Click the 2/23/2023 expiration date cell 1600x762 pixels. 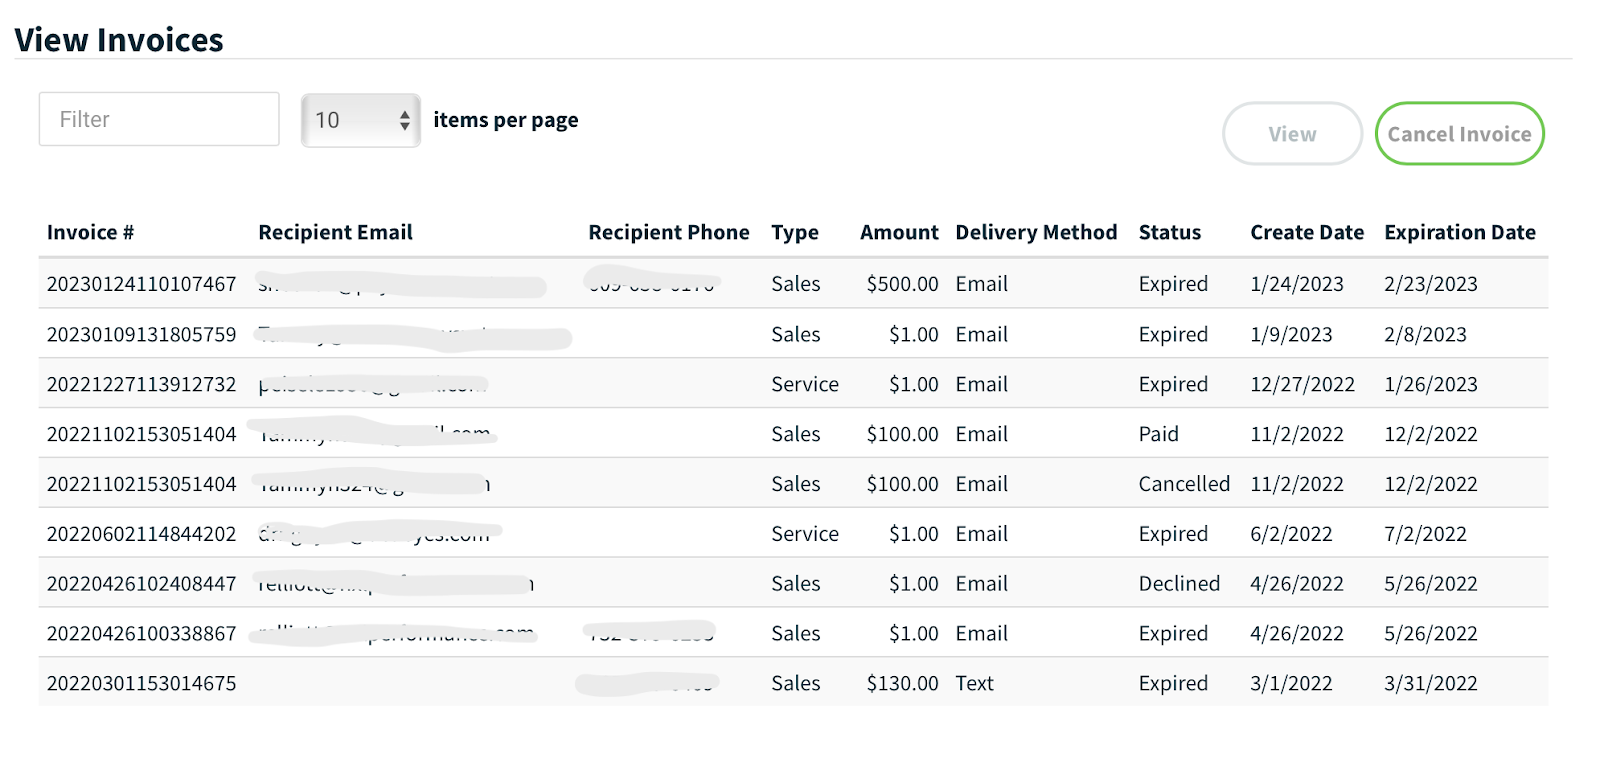pos(1430,284)
